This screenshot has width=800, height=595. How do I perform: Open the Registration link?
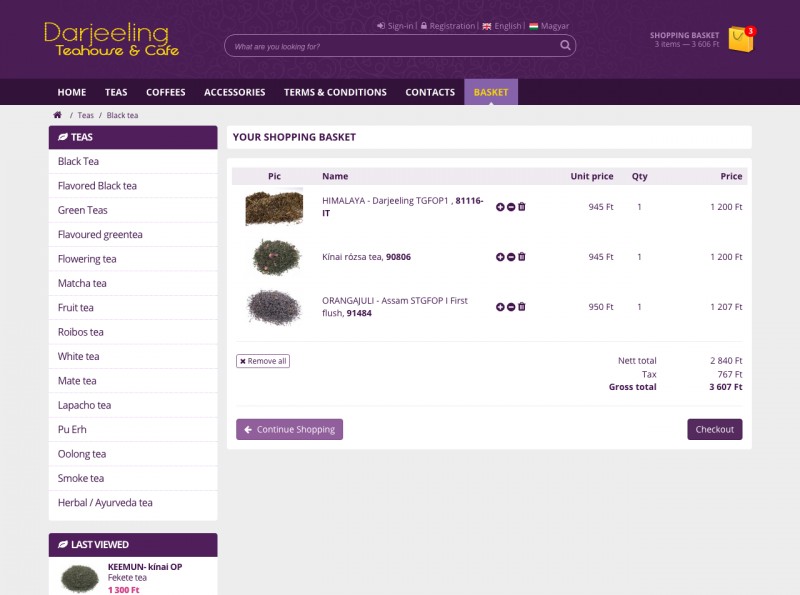tap(451, 26)
